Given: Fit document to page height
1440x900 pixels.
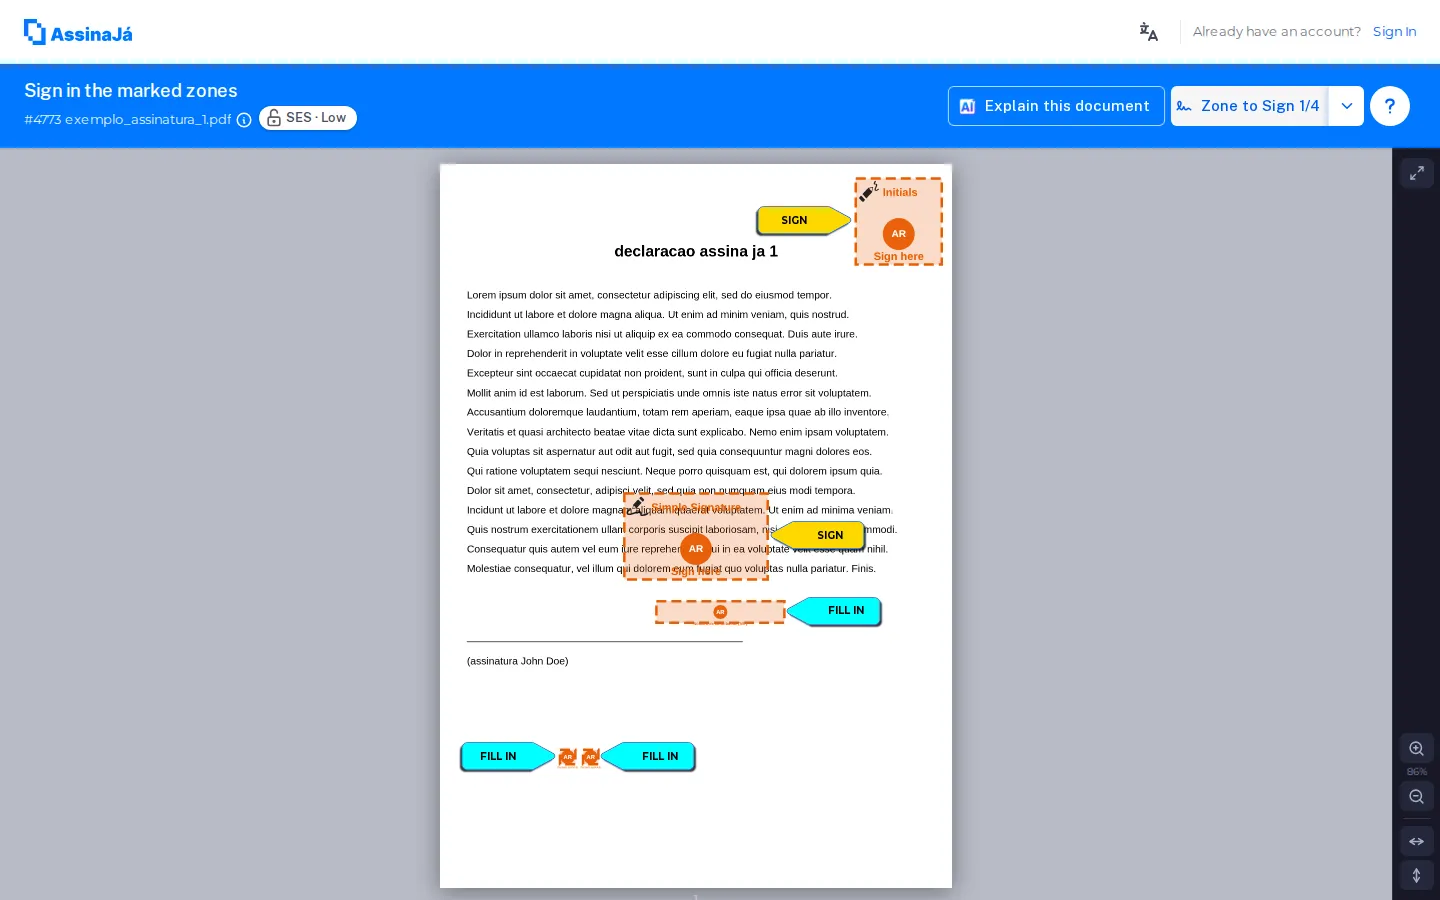Looking at the screenshot, I should coord(1417,876).
